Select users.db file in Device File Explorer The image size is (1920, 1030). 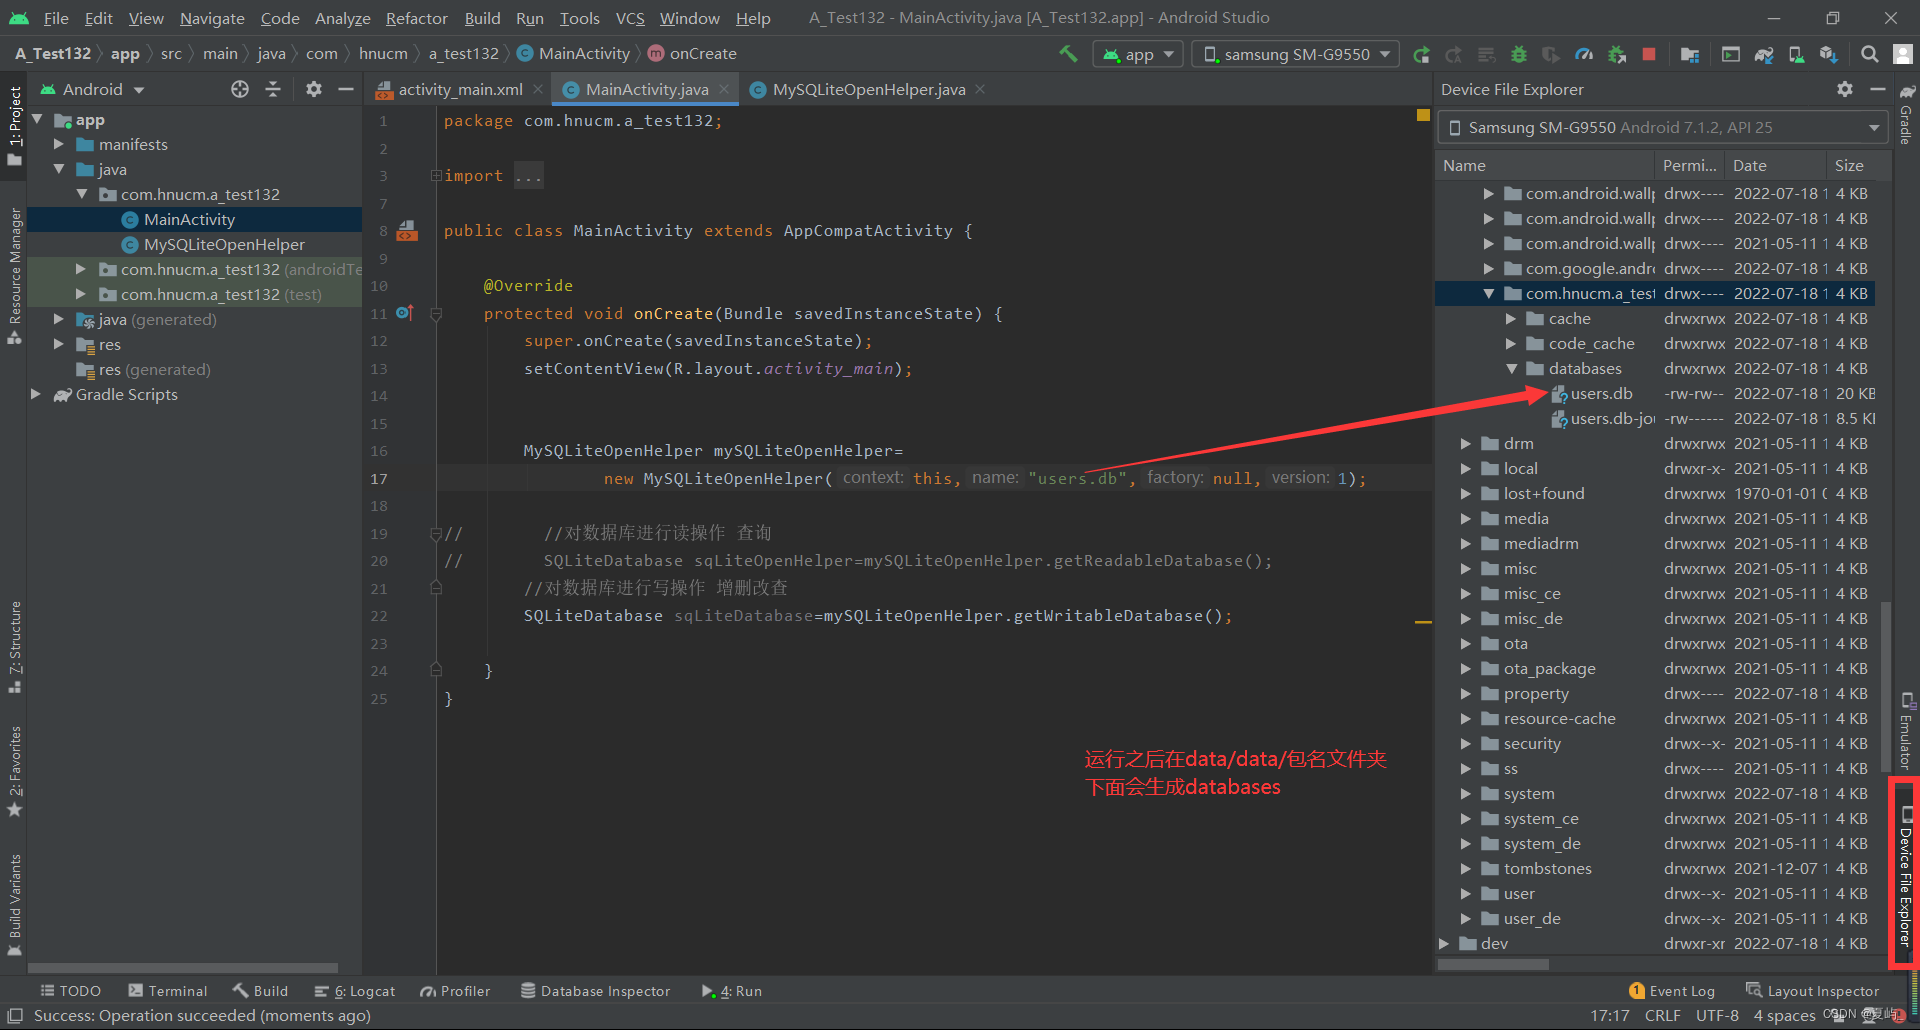pyautogui.click(x=1601, y=393)
